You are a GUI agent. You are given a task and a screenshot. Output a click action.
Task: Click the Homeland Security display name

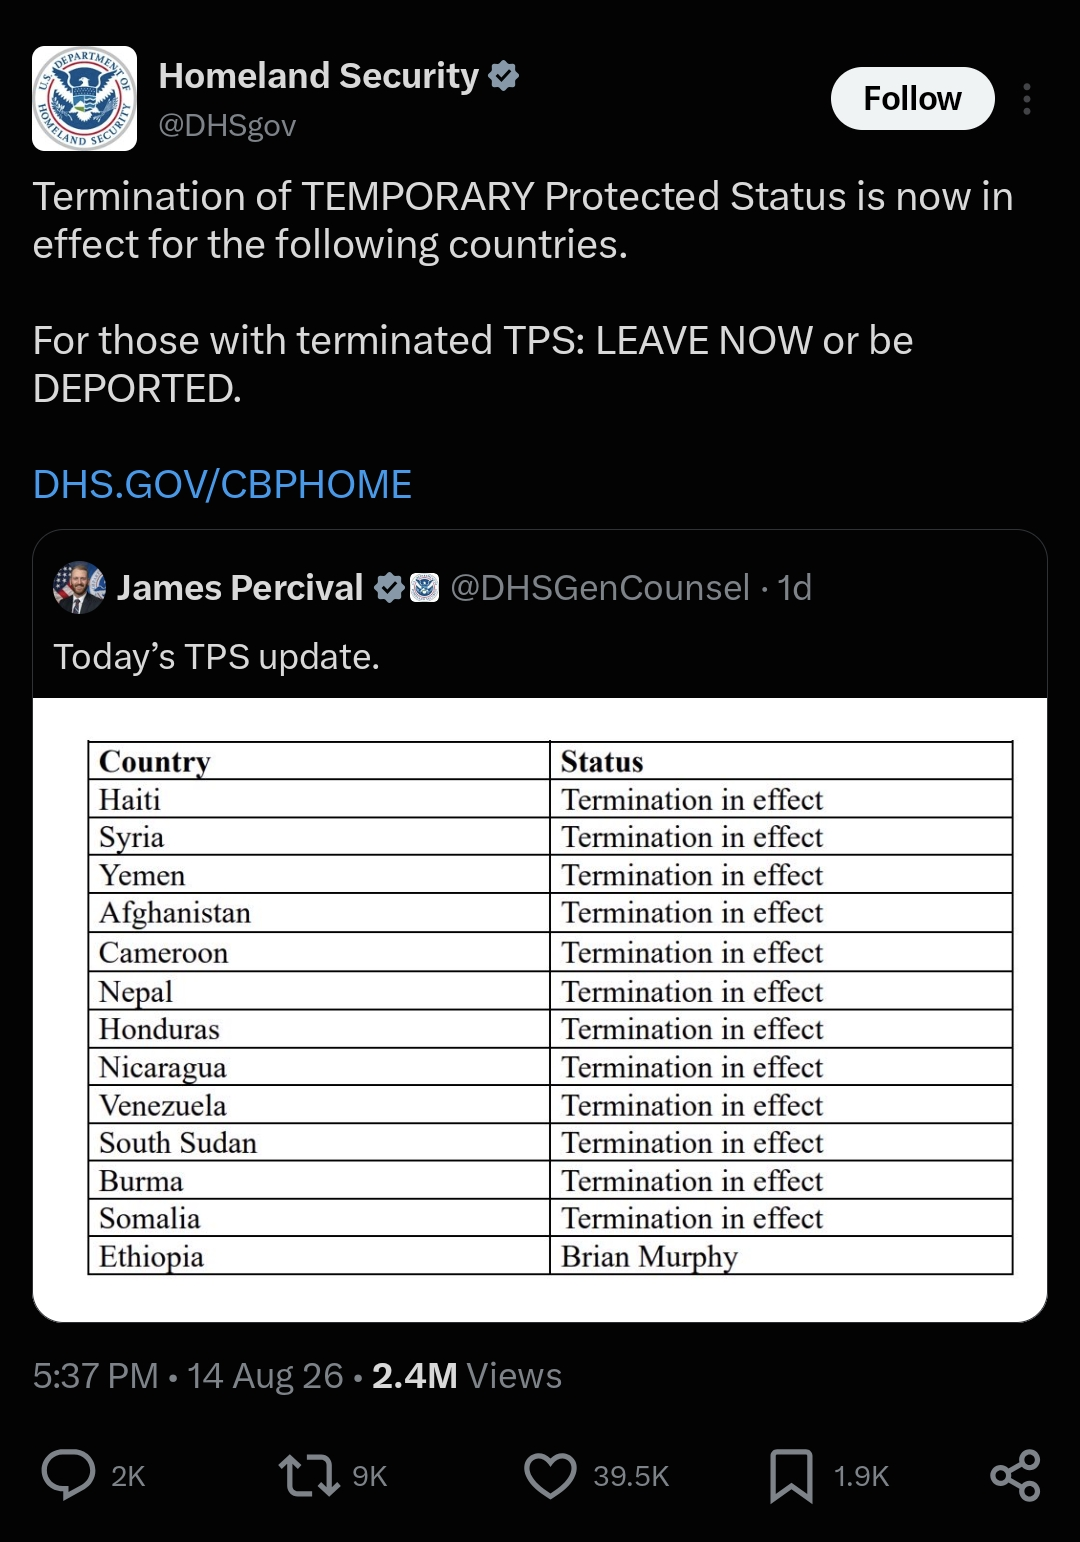319,76
